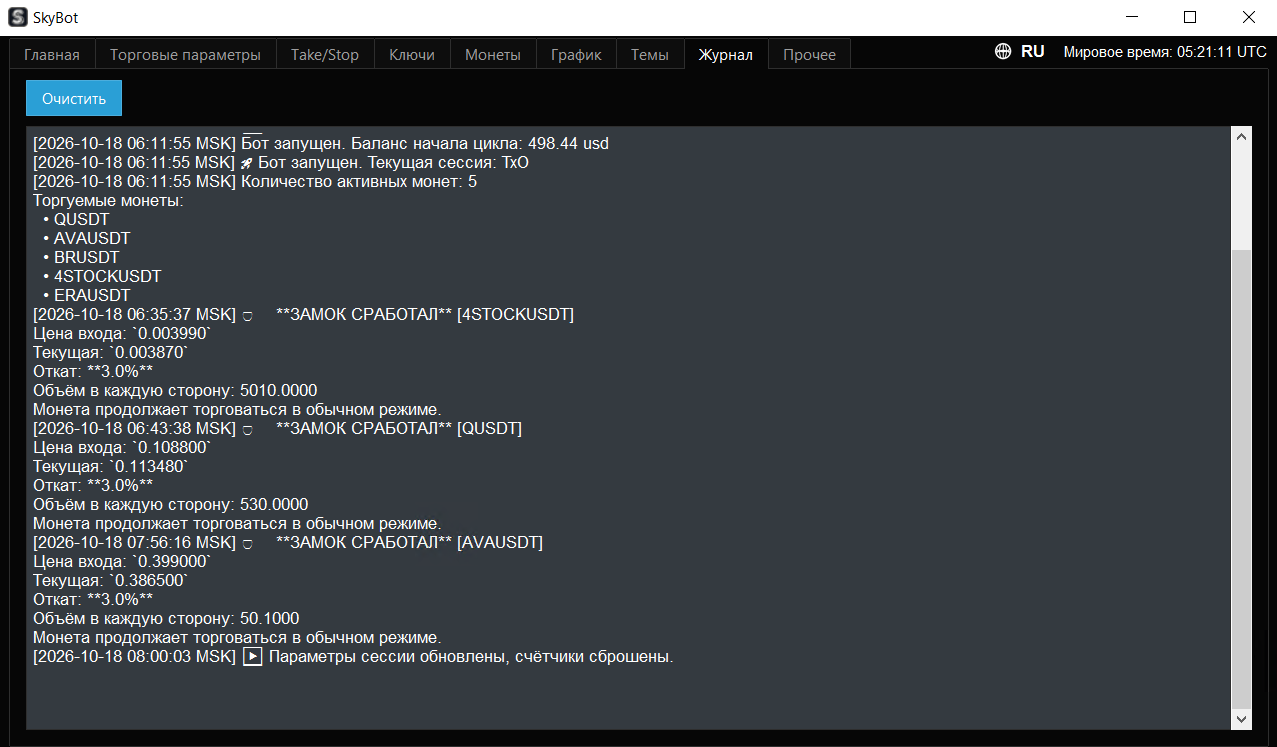Click the rocket icon in 'Бот запущен' line
The height and width of the screenshot is (747, 1277).
pos(247,163)
